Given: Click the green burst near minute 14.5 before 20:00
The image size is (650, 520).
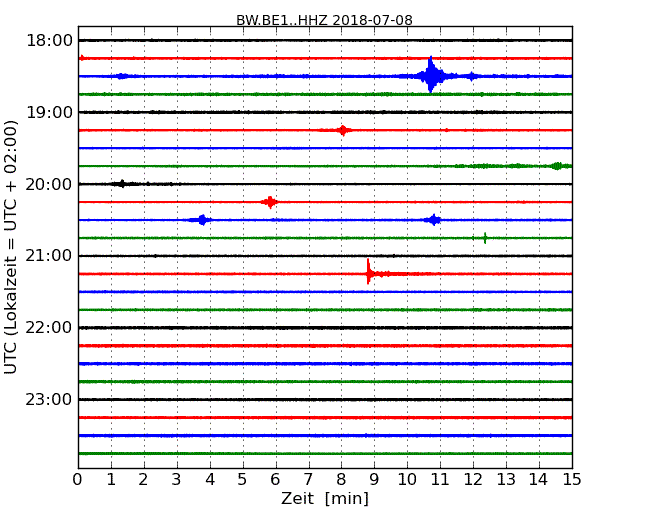Looking at the screenshot, I should click(557, 166).
